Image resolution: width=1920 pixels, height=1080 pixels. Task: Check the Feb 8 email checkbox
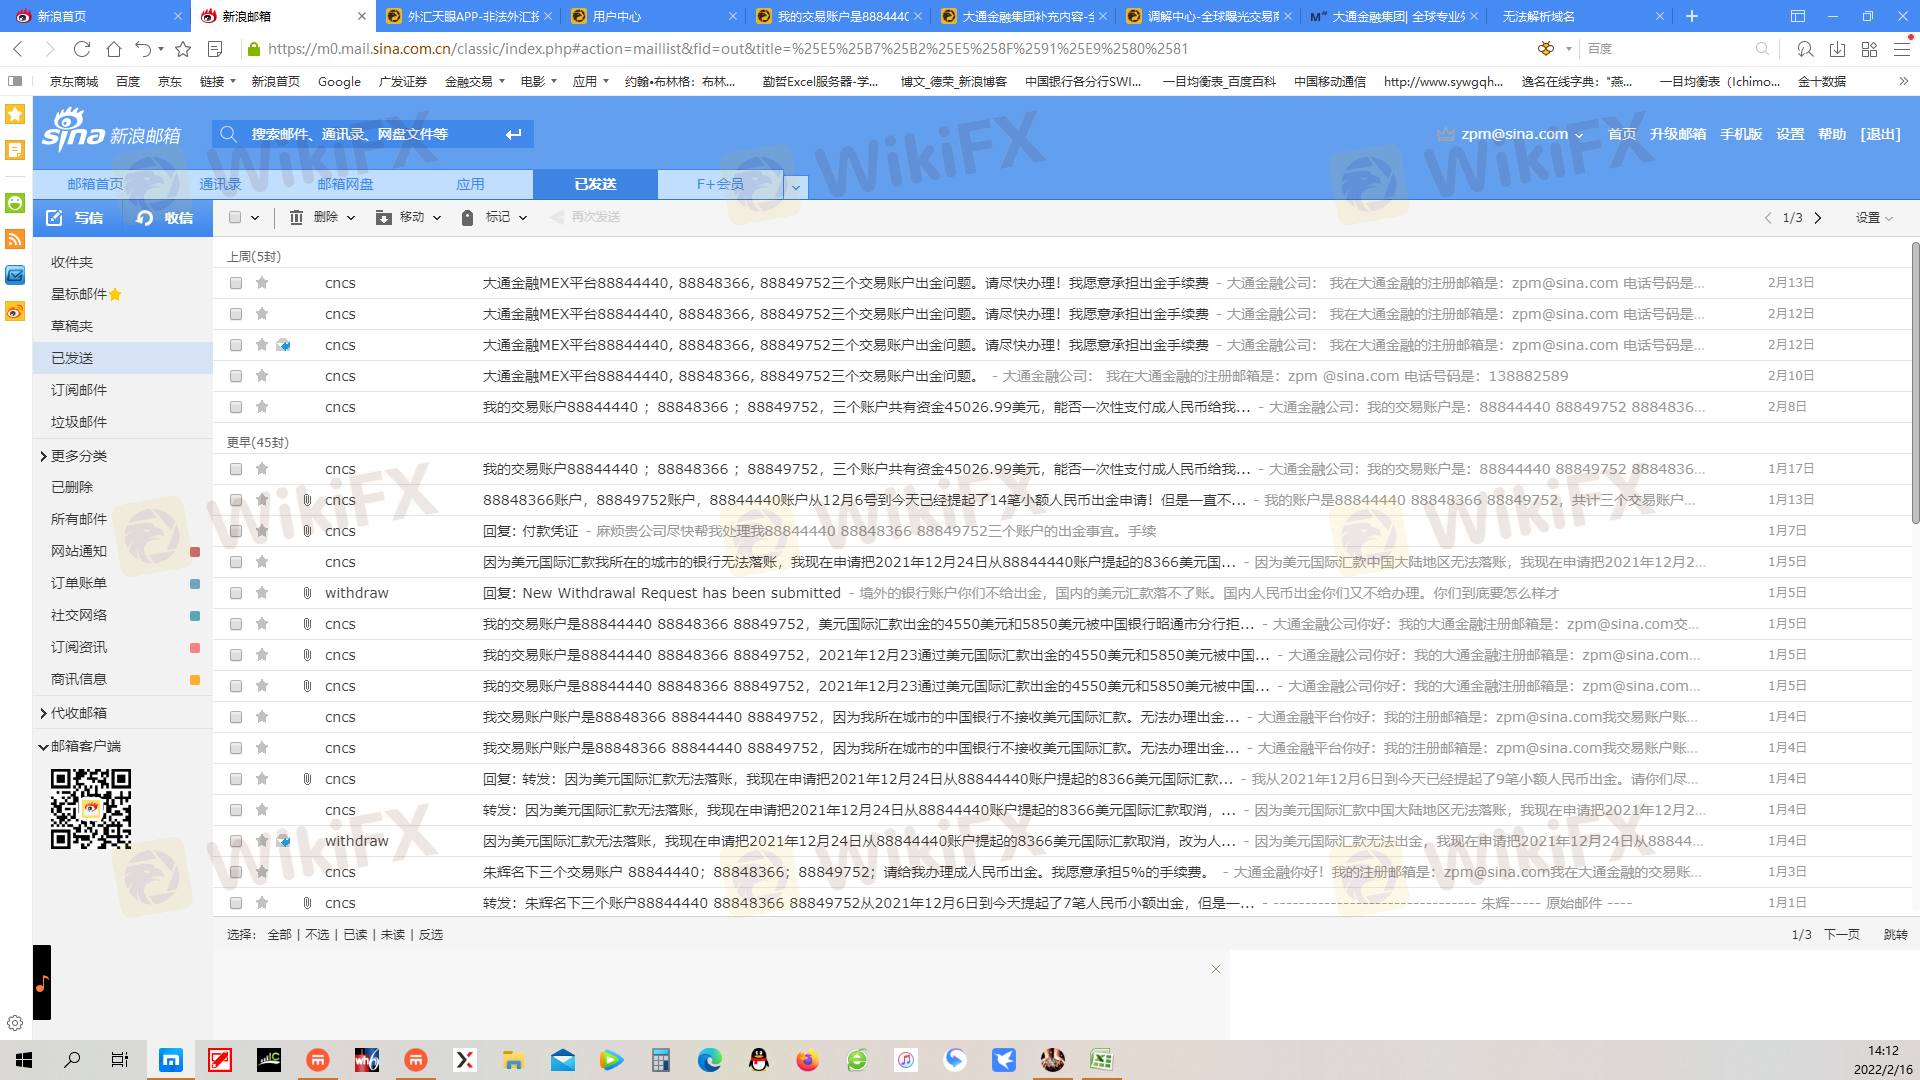(236, 407)
